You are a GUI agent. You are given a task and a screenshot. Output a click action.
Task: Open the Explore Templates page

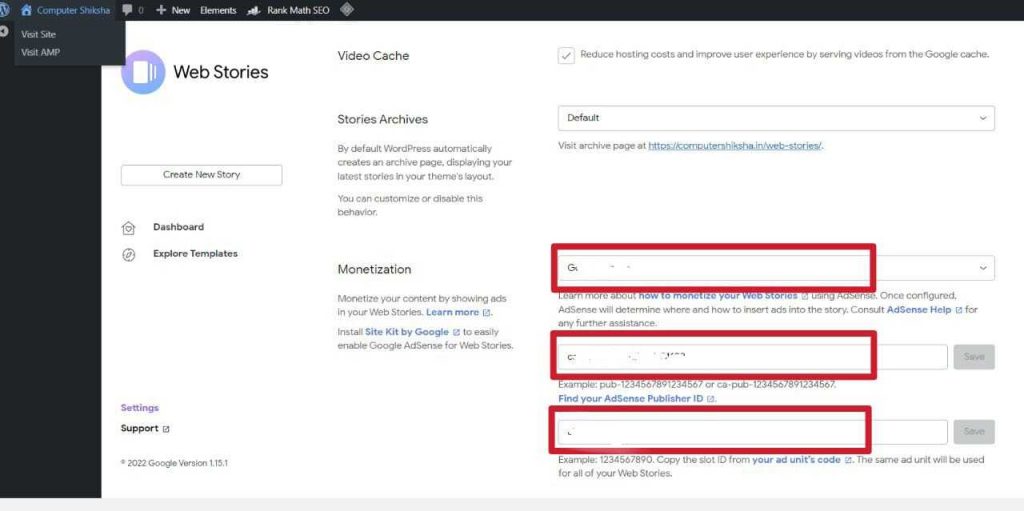tap(195, 254)
